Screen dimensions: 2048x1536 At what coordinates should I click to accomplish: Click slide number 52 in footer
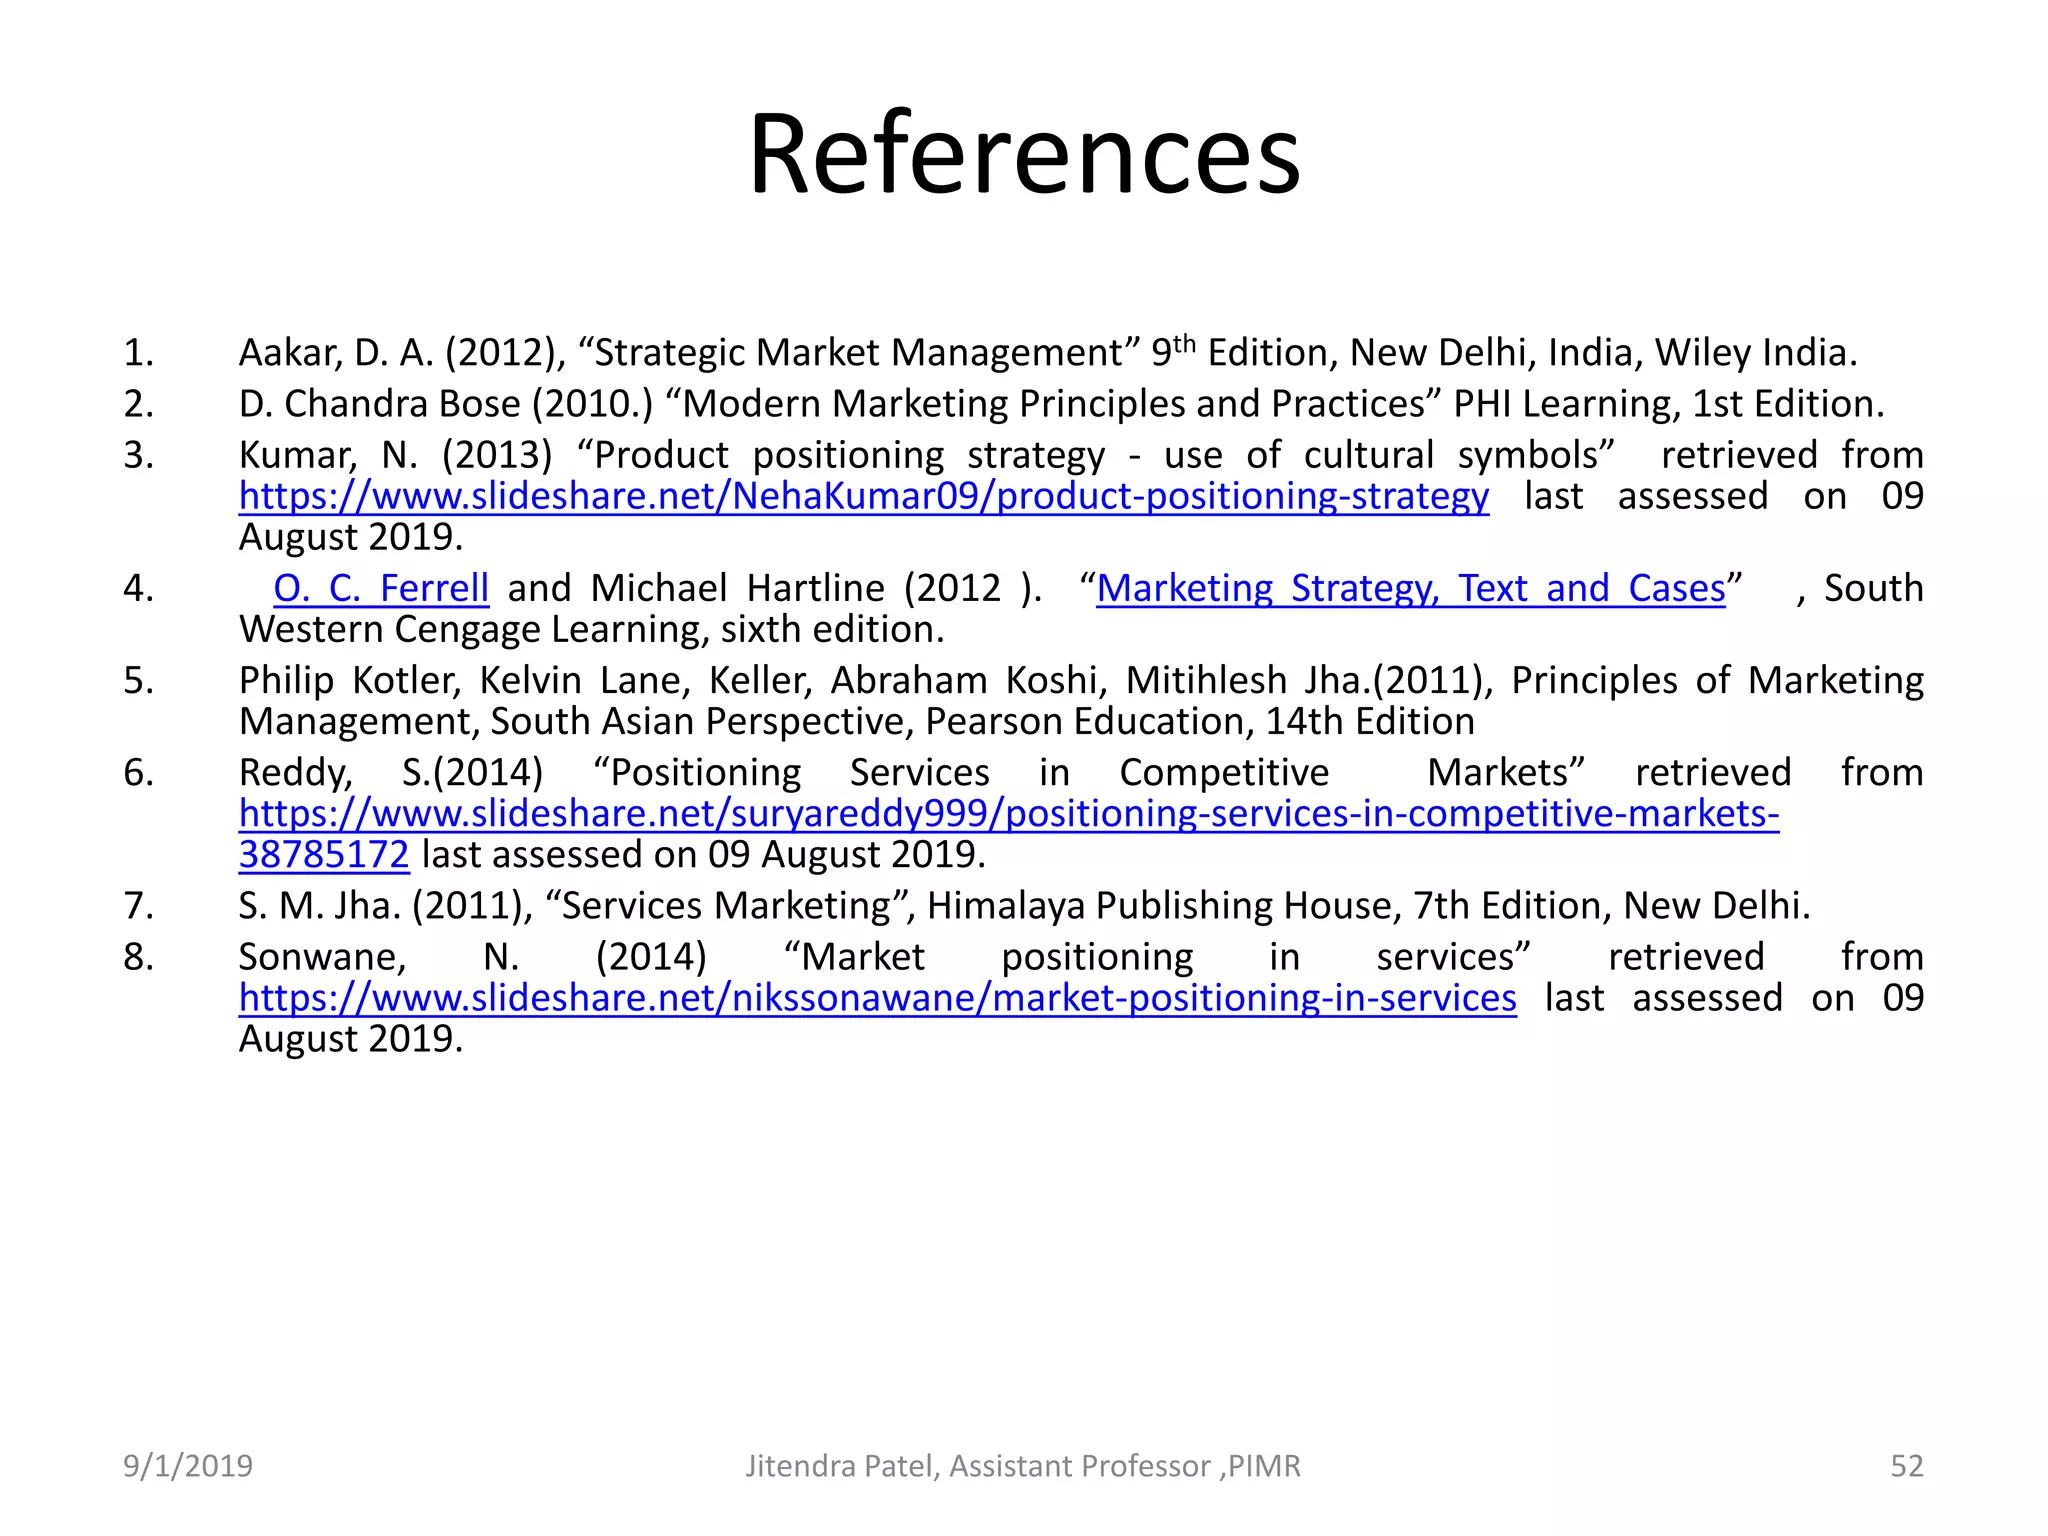1907,1466
